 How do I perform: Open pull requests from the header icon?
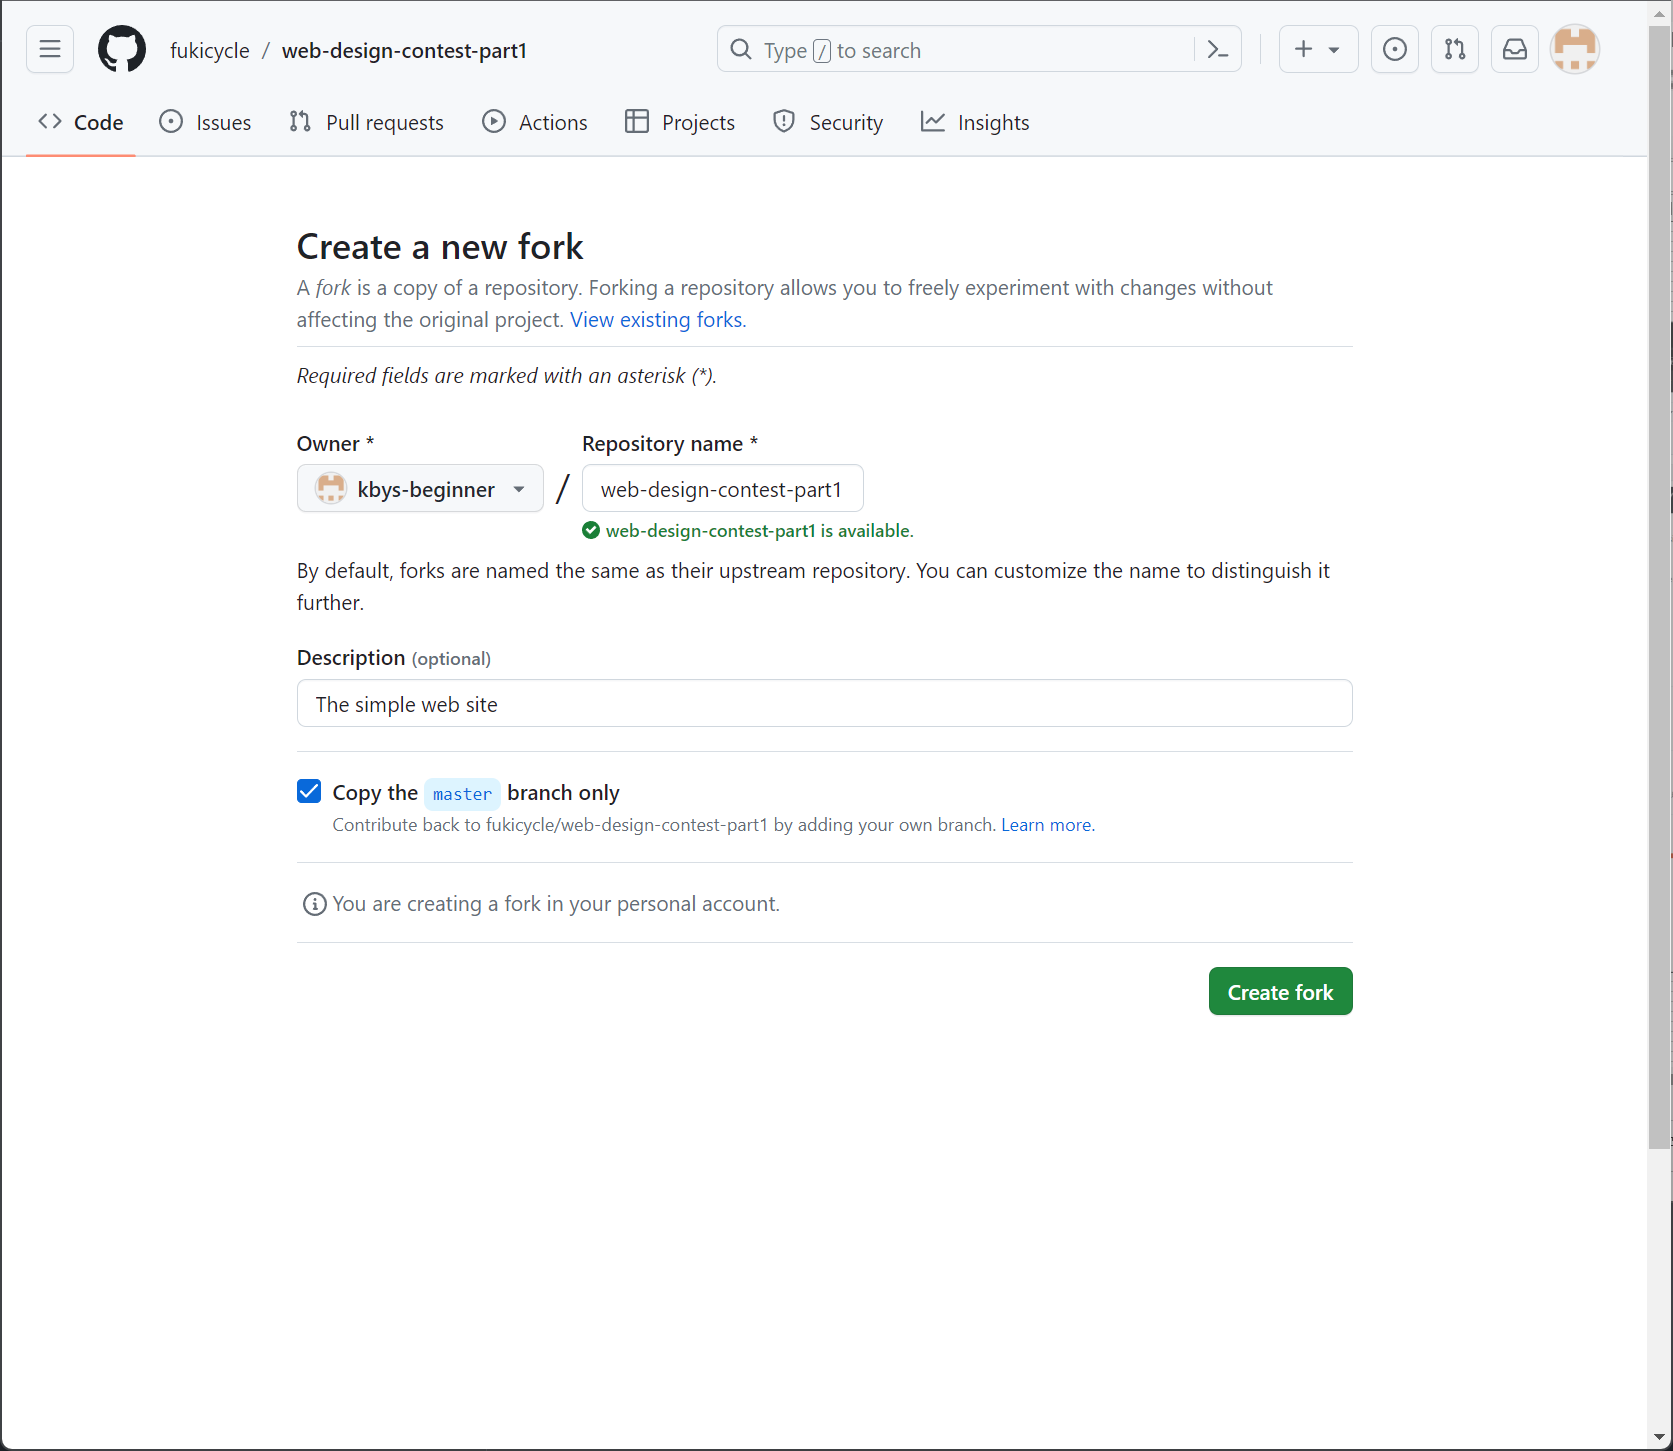(1454, 49)
